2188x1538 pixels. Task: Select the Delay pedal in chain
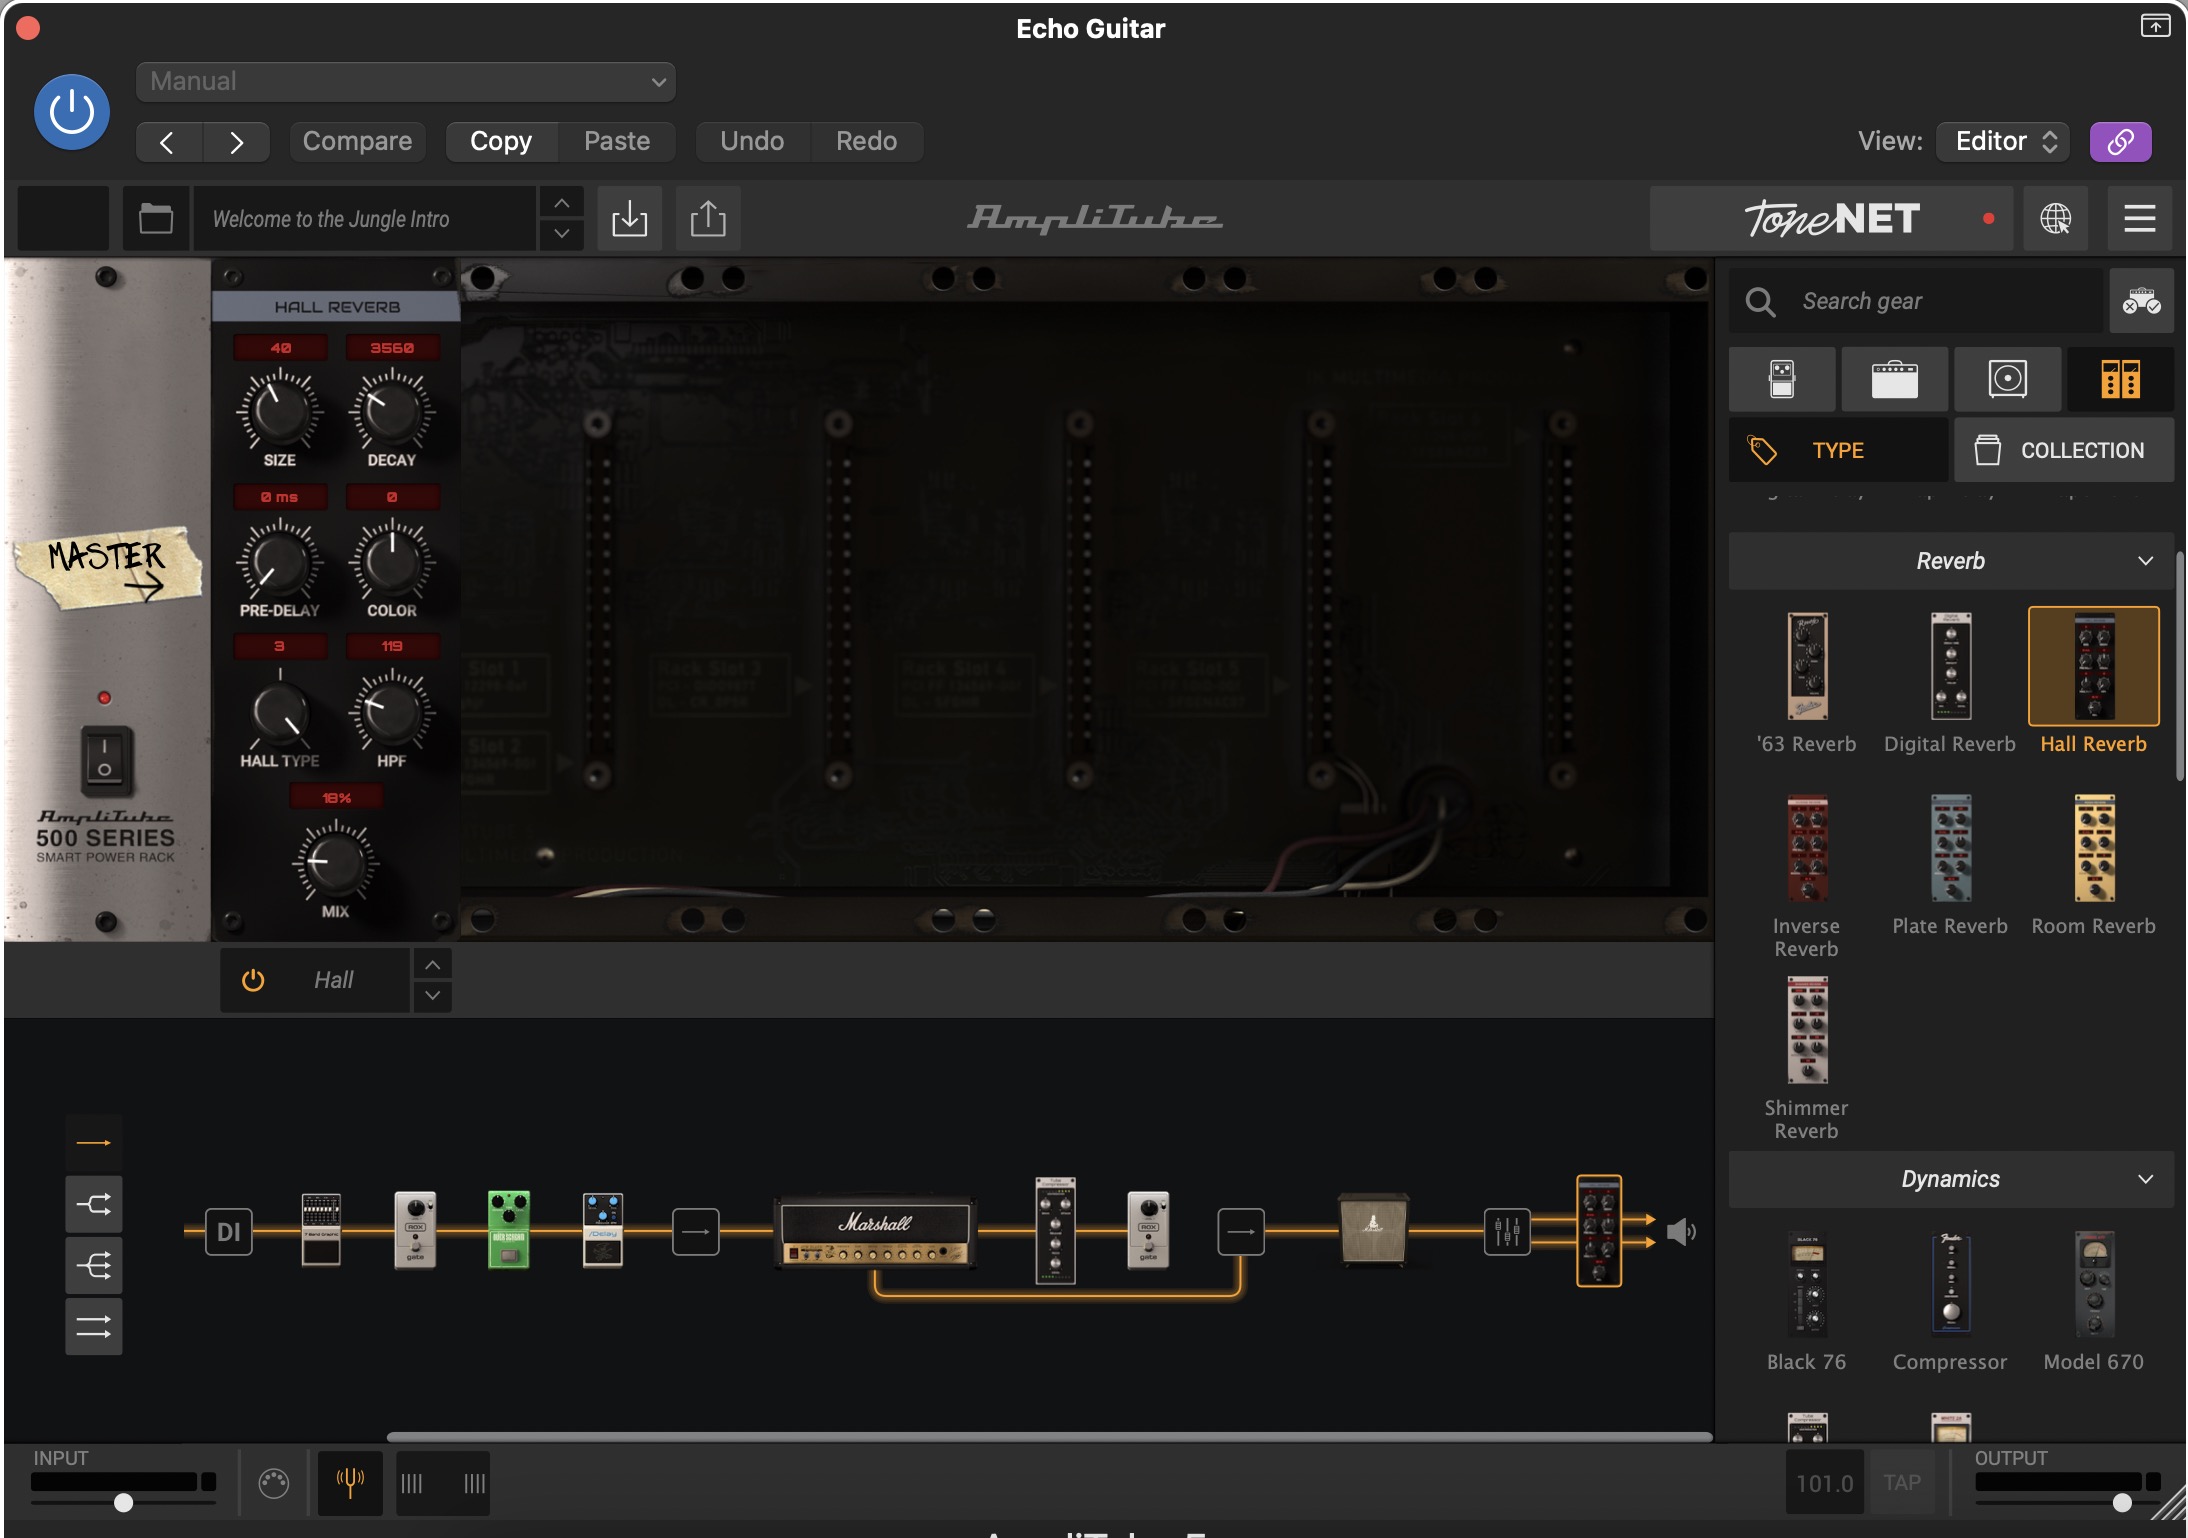click(603, 1229)
